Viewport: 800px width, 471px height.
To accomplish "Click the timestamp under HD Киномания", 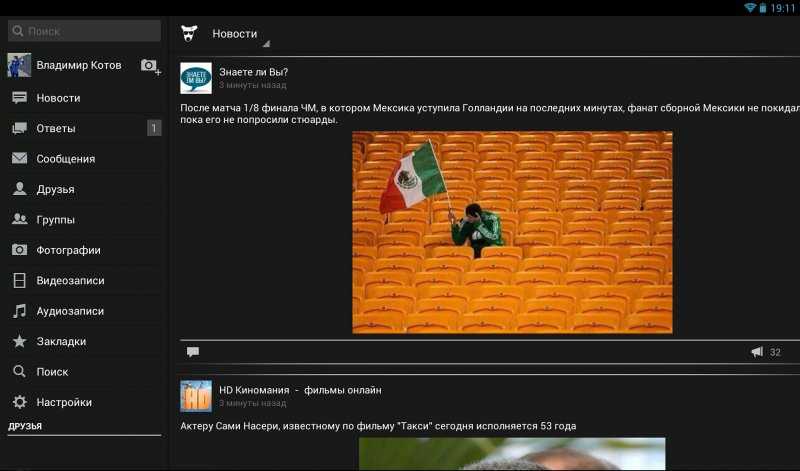I will pyautogui.click(x=253, y=403).
